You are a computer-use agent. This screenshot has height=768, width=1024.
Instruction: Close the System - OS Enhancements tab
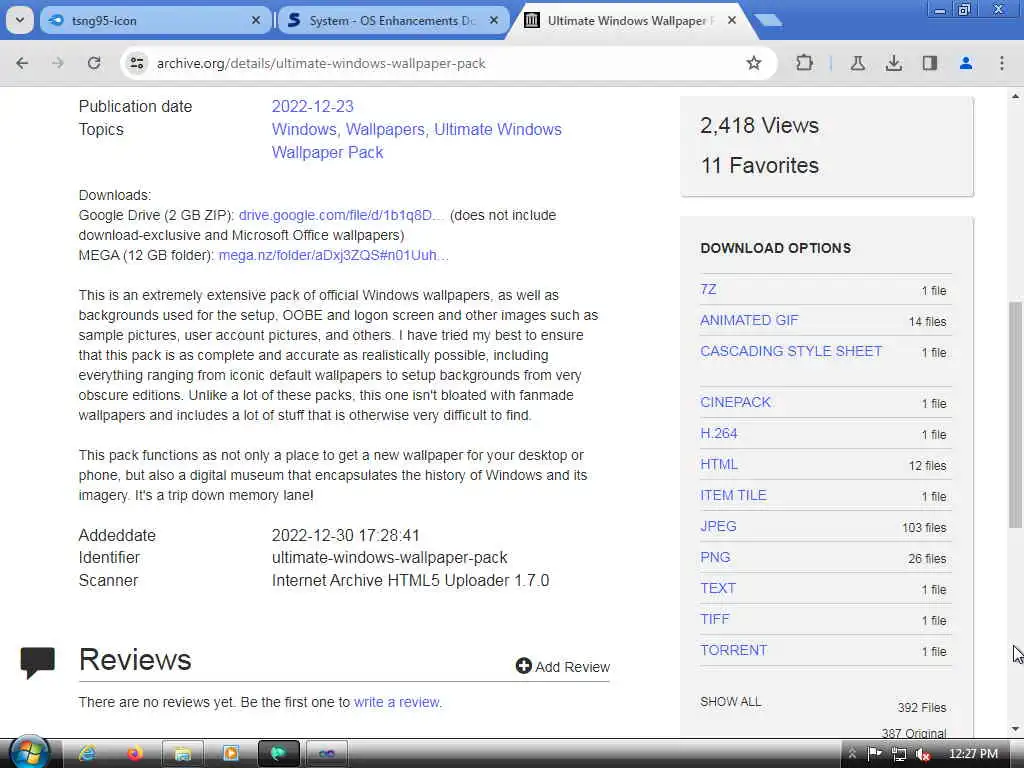(494, 20)
